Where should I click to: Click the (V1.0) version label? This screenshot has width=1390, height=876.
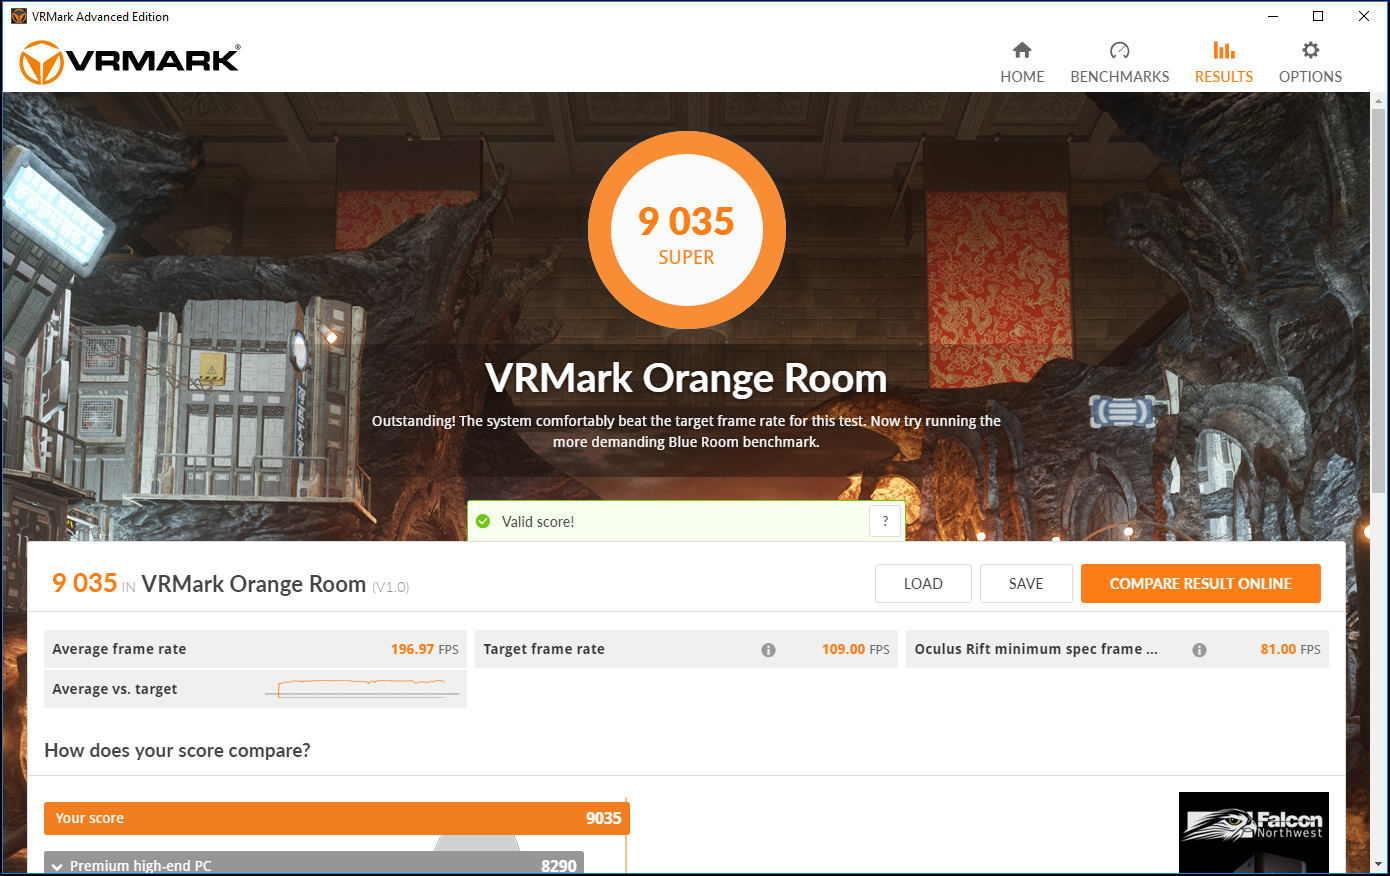(x=391, y=587)
